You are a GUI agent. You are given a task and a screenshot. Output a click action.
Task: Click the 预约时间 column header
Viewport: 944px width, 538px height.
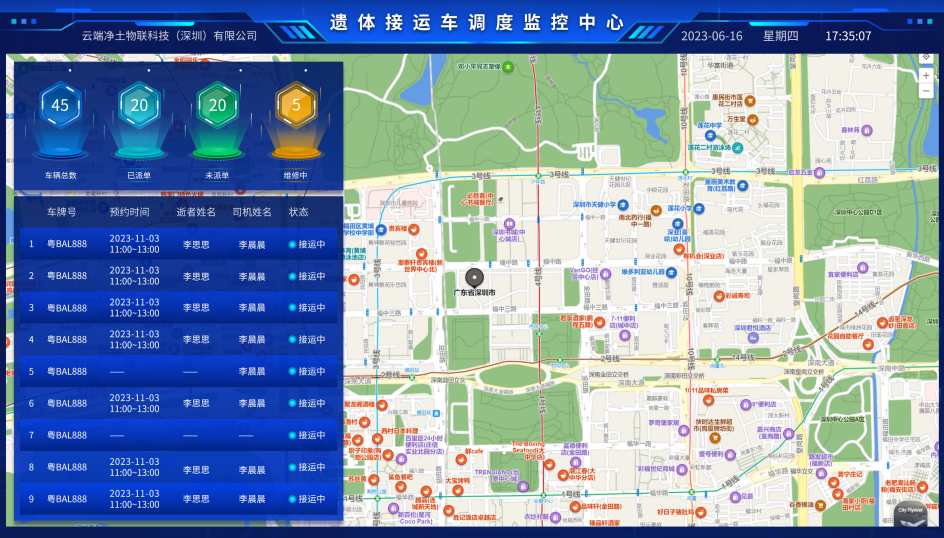(129, 212)
